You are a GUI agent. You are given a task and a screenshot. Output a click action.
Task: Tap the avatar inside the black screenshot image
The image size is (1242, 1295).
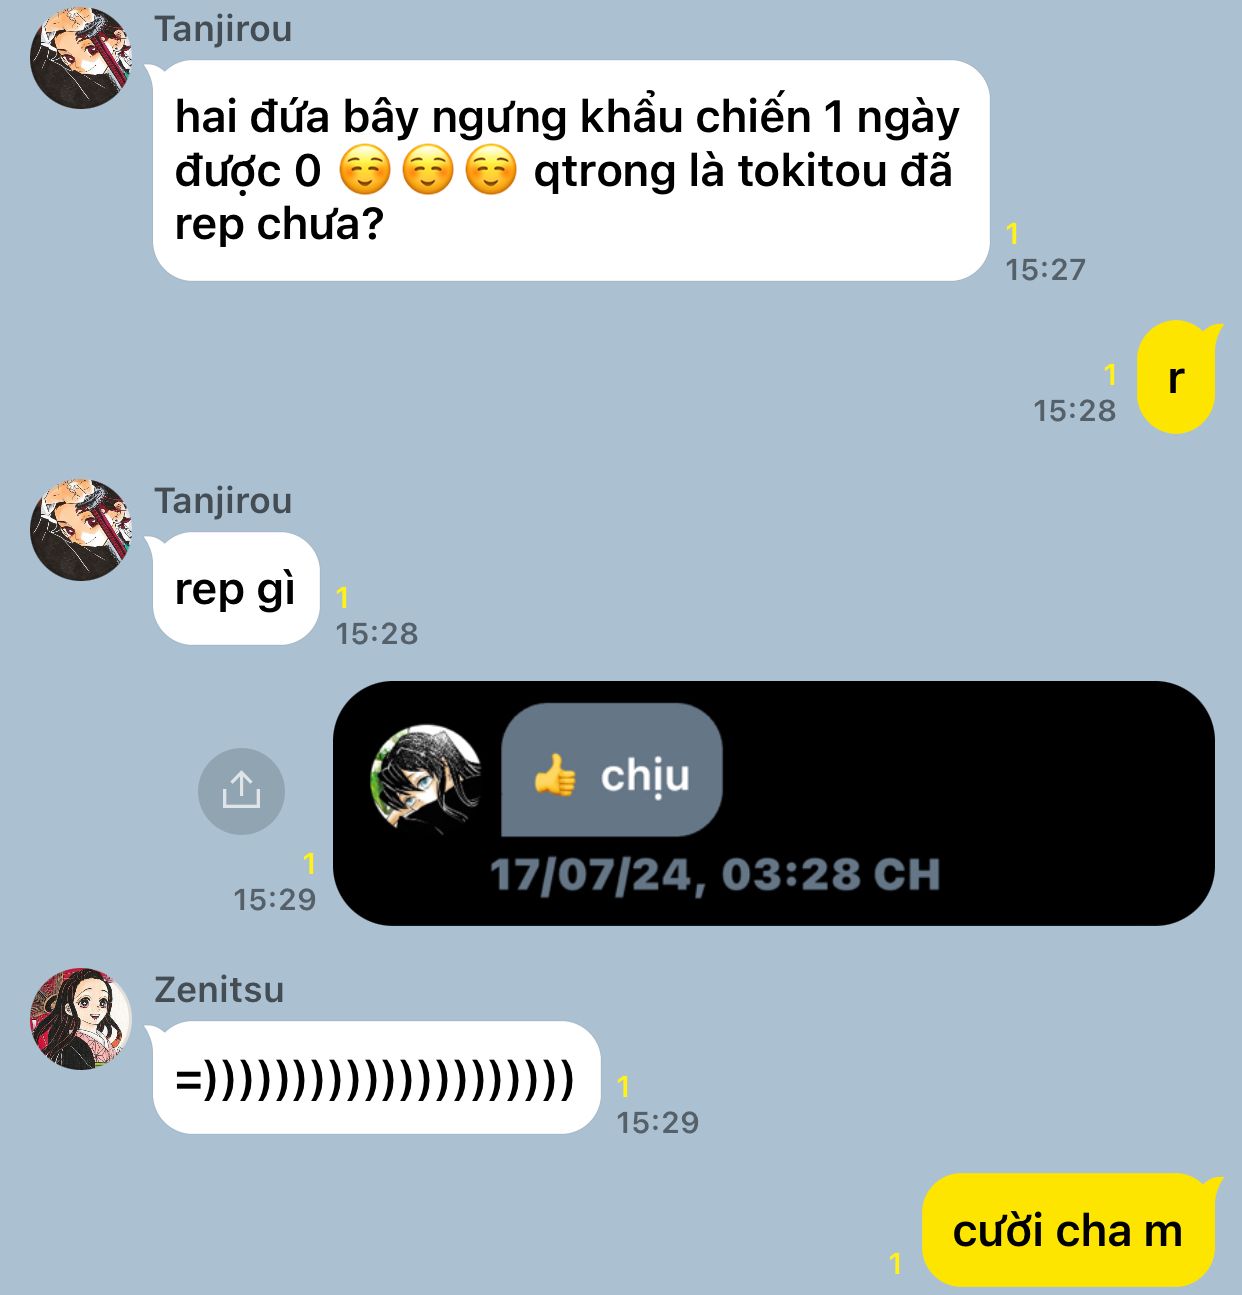[x=425, y=777]
